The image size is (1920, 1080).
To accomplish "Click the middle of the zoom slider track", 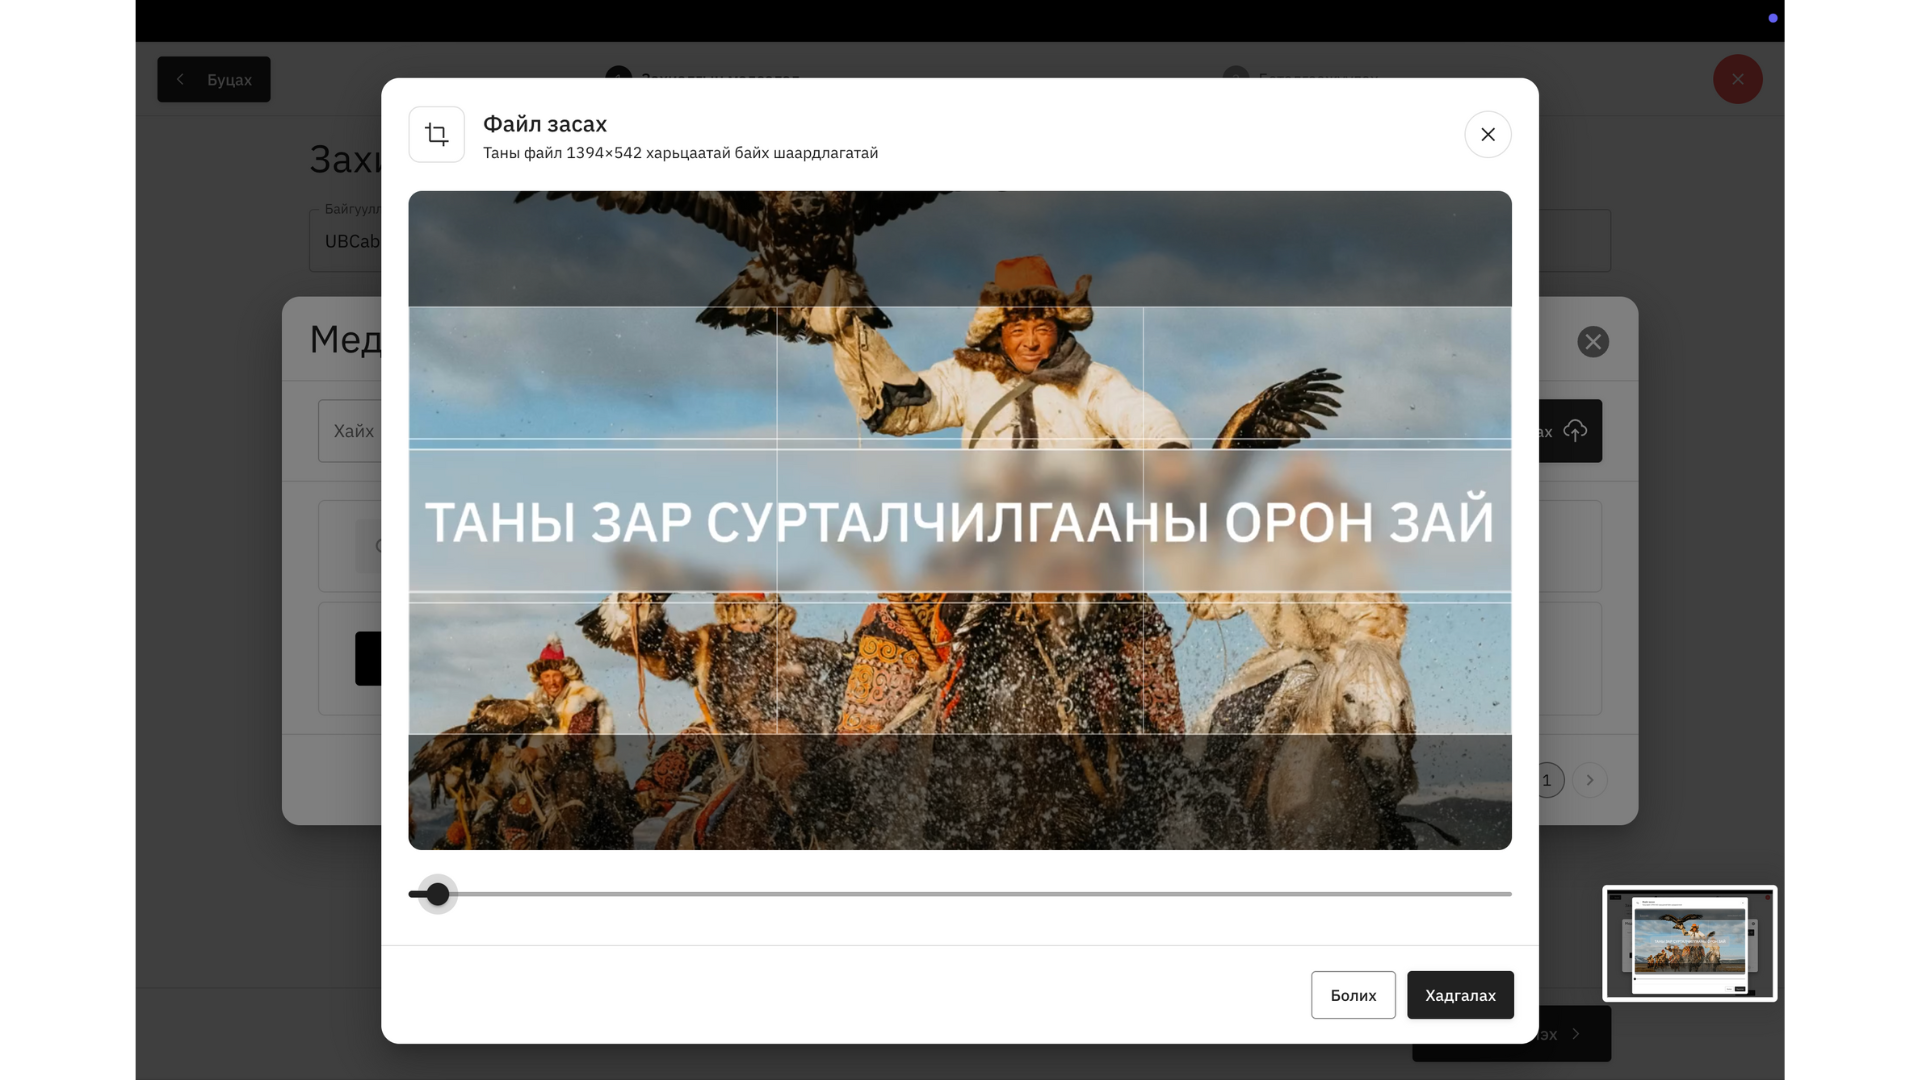I will click(960, 894).
